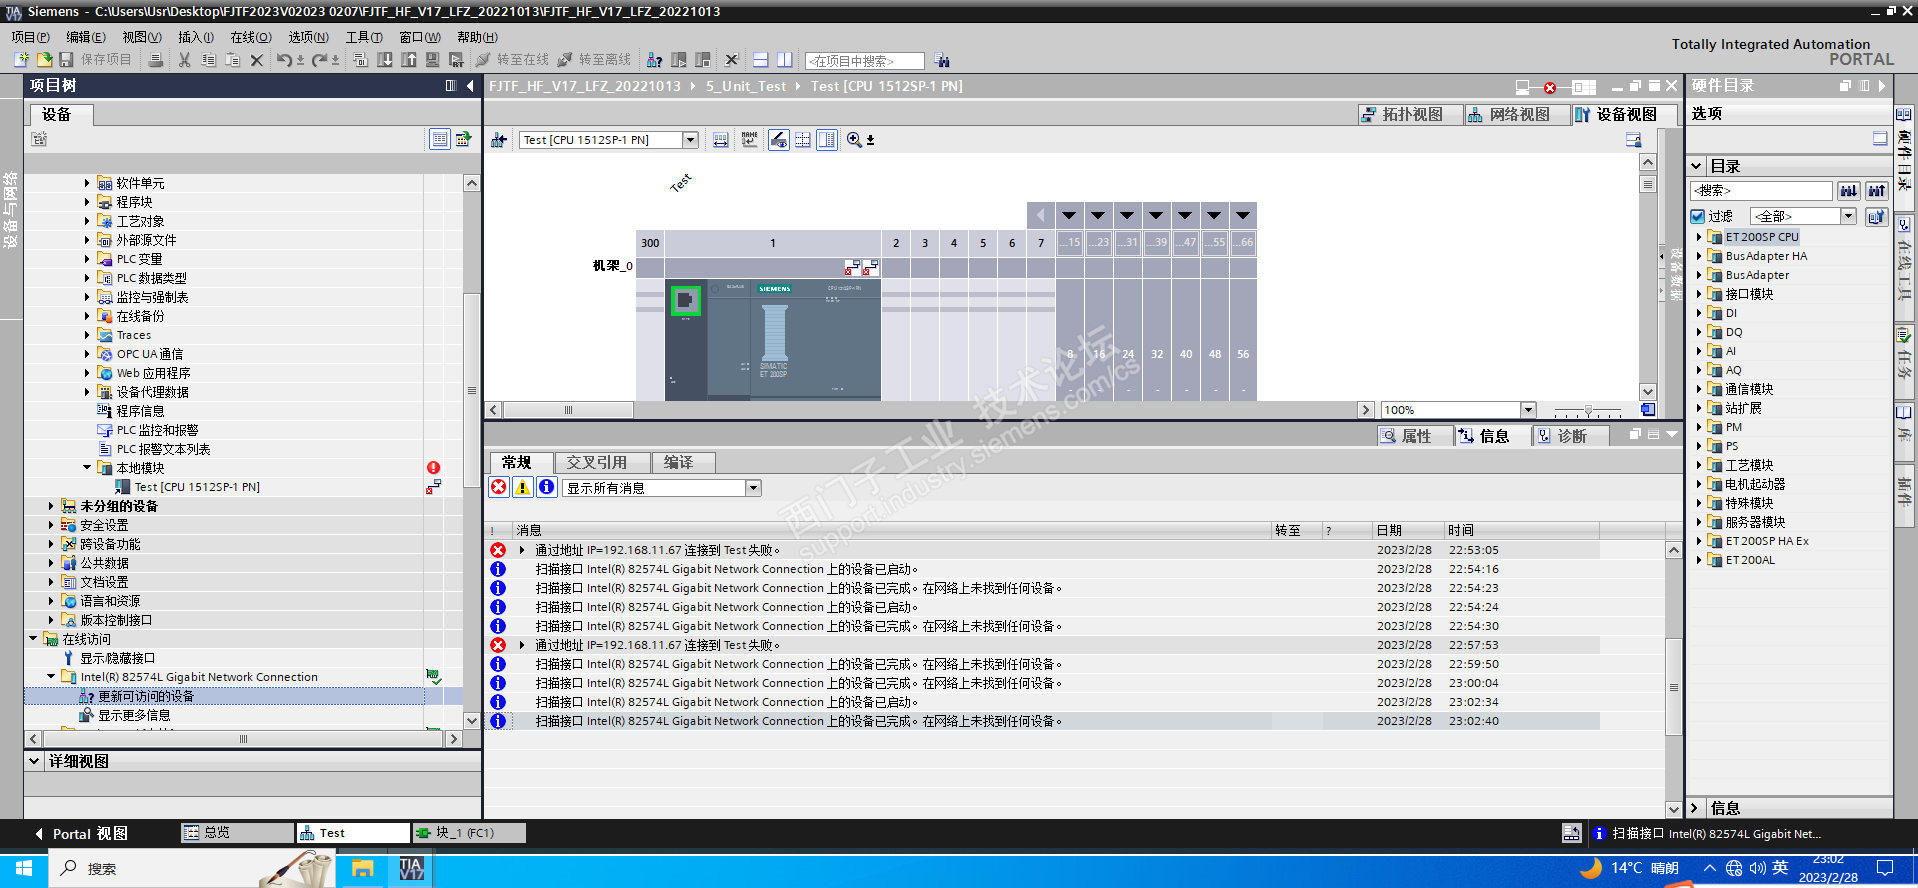Open File Explorer from the Windows taskbar
The image size is (1918, 888).
362,868
